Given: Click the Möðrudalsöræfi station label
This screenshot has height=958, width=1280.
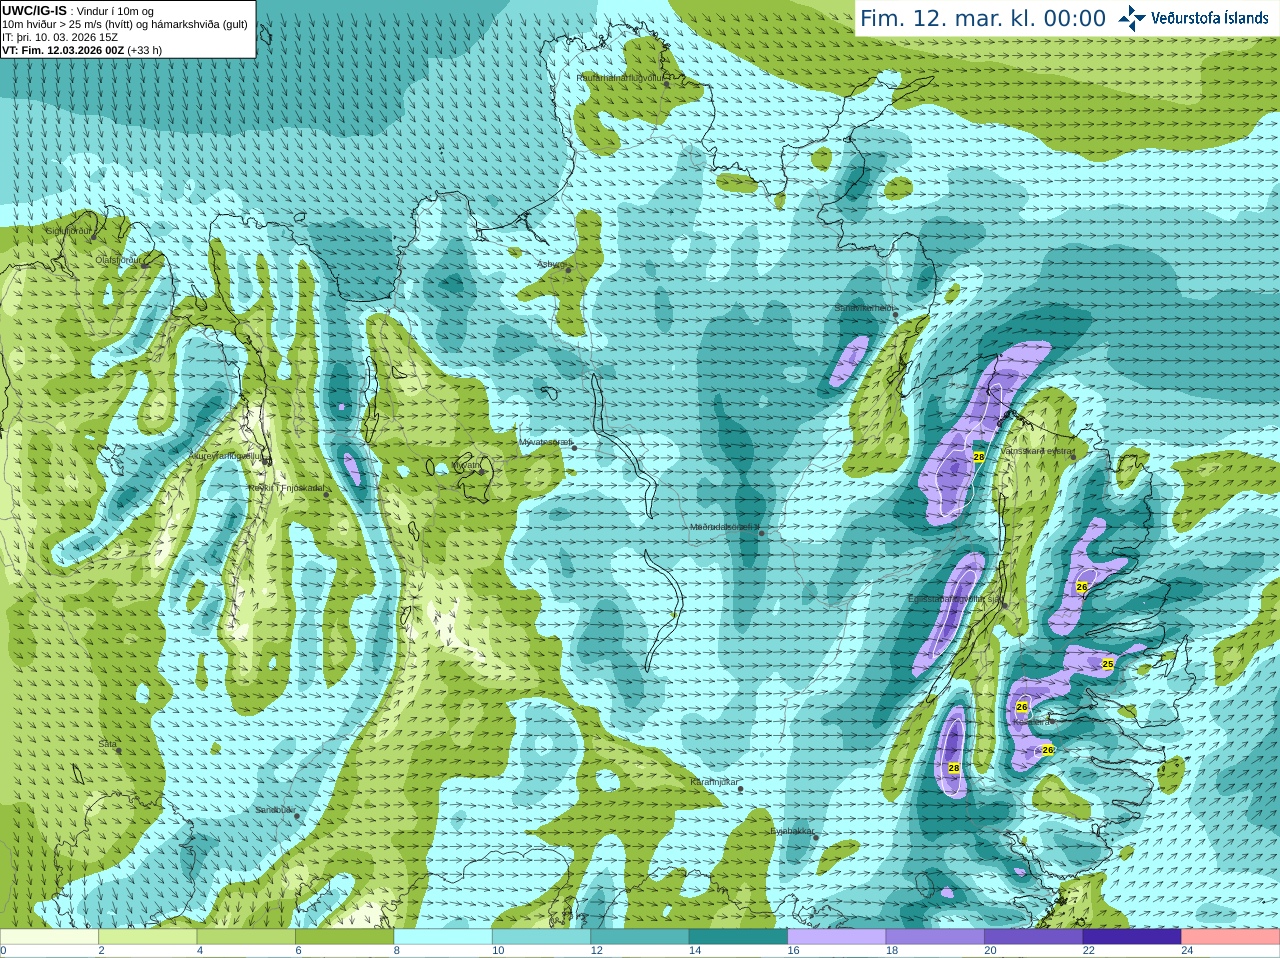Looking at the screenshot, I should pos(725,527).
